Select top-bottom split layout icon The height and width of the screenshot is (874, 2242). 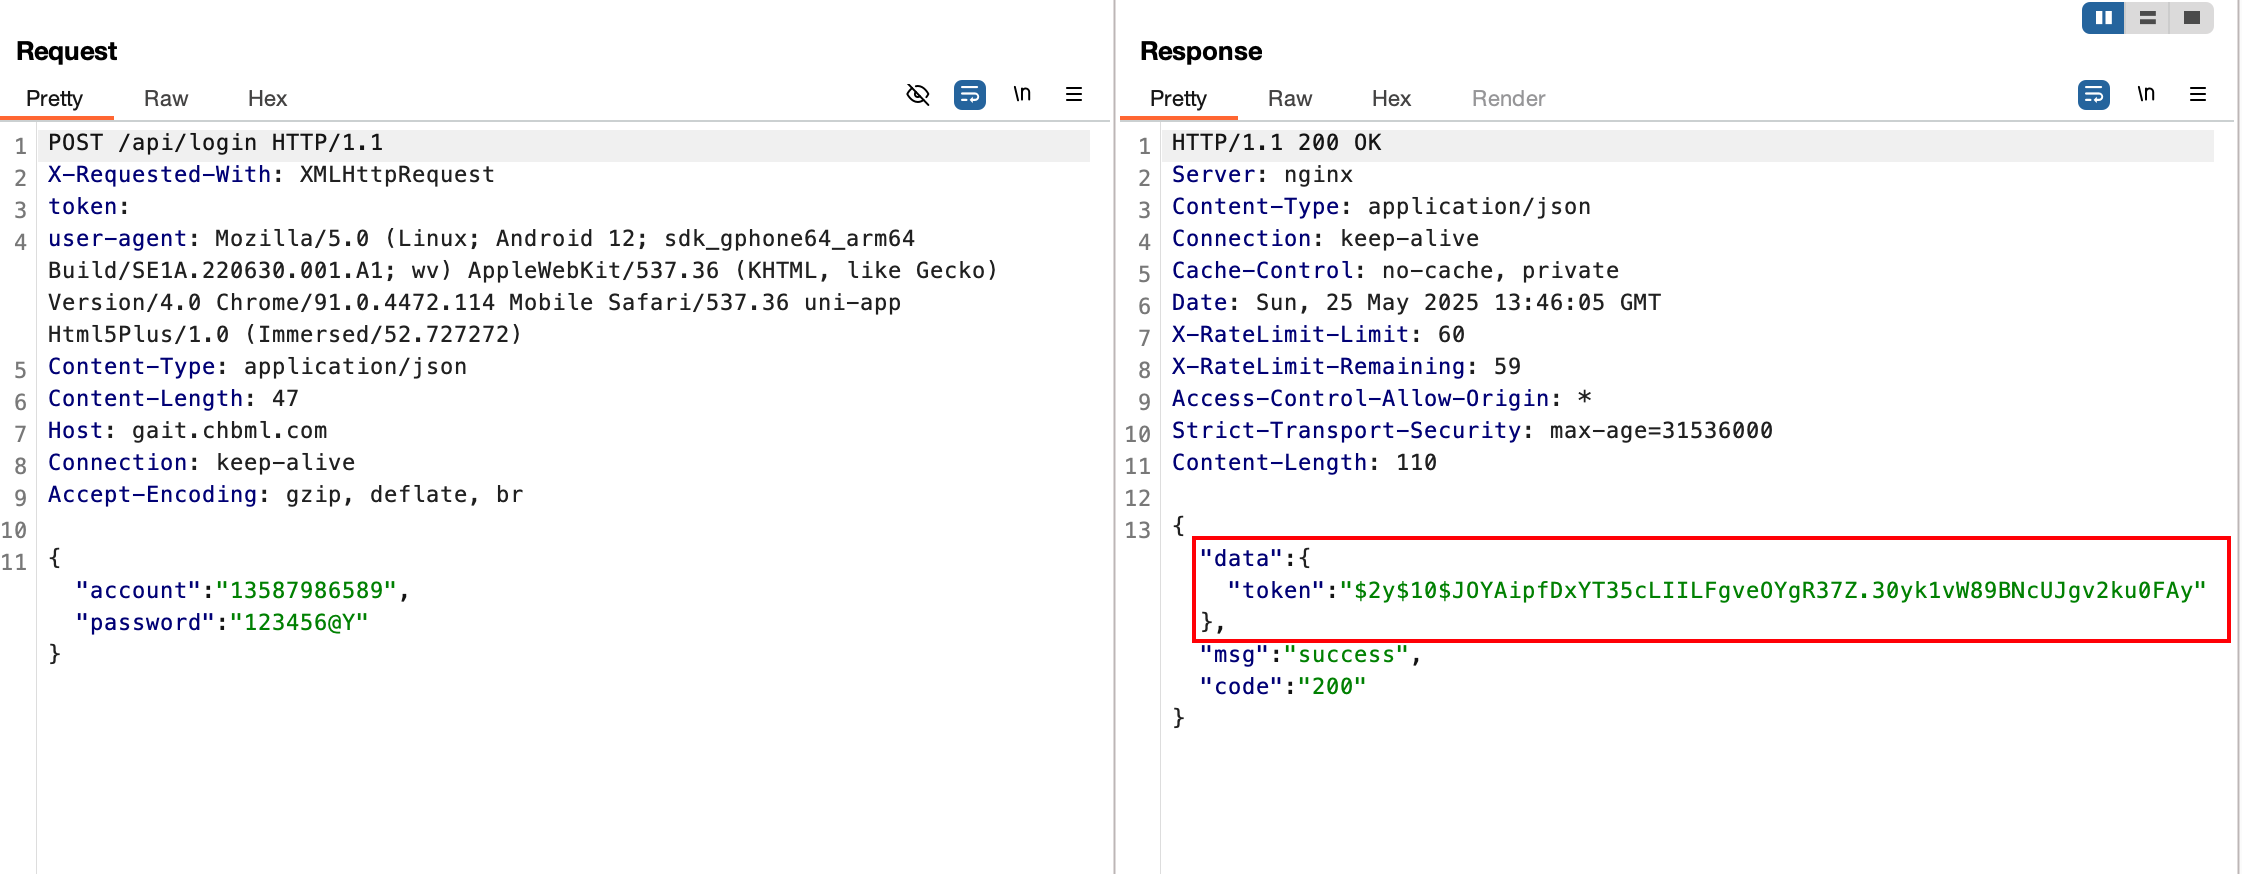pos(2147,18)
